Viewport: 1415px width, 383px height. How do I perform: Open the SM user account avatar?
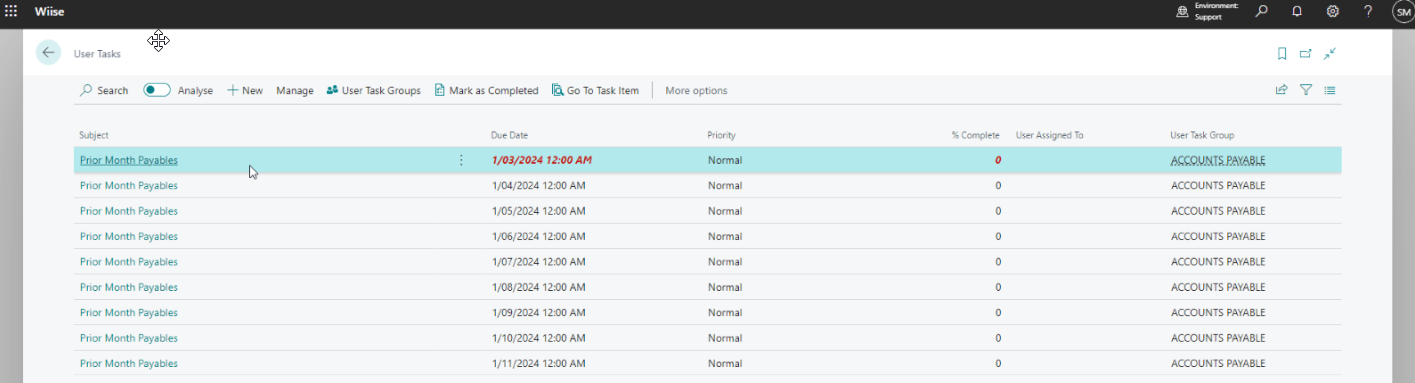[x=1403, y=11]
